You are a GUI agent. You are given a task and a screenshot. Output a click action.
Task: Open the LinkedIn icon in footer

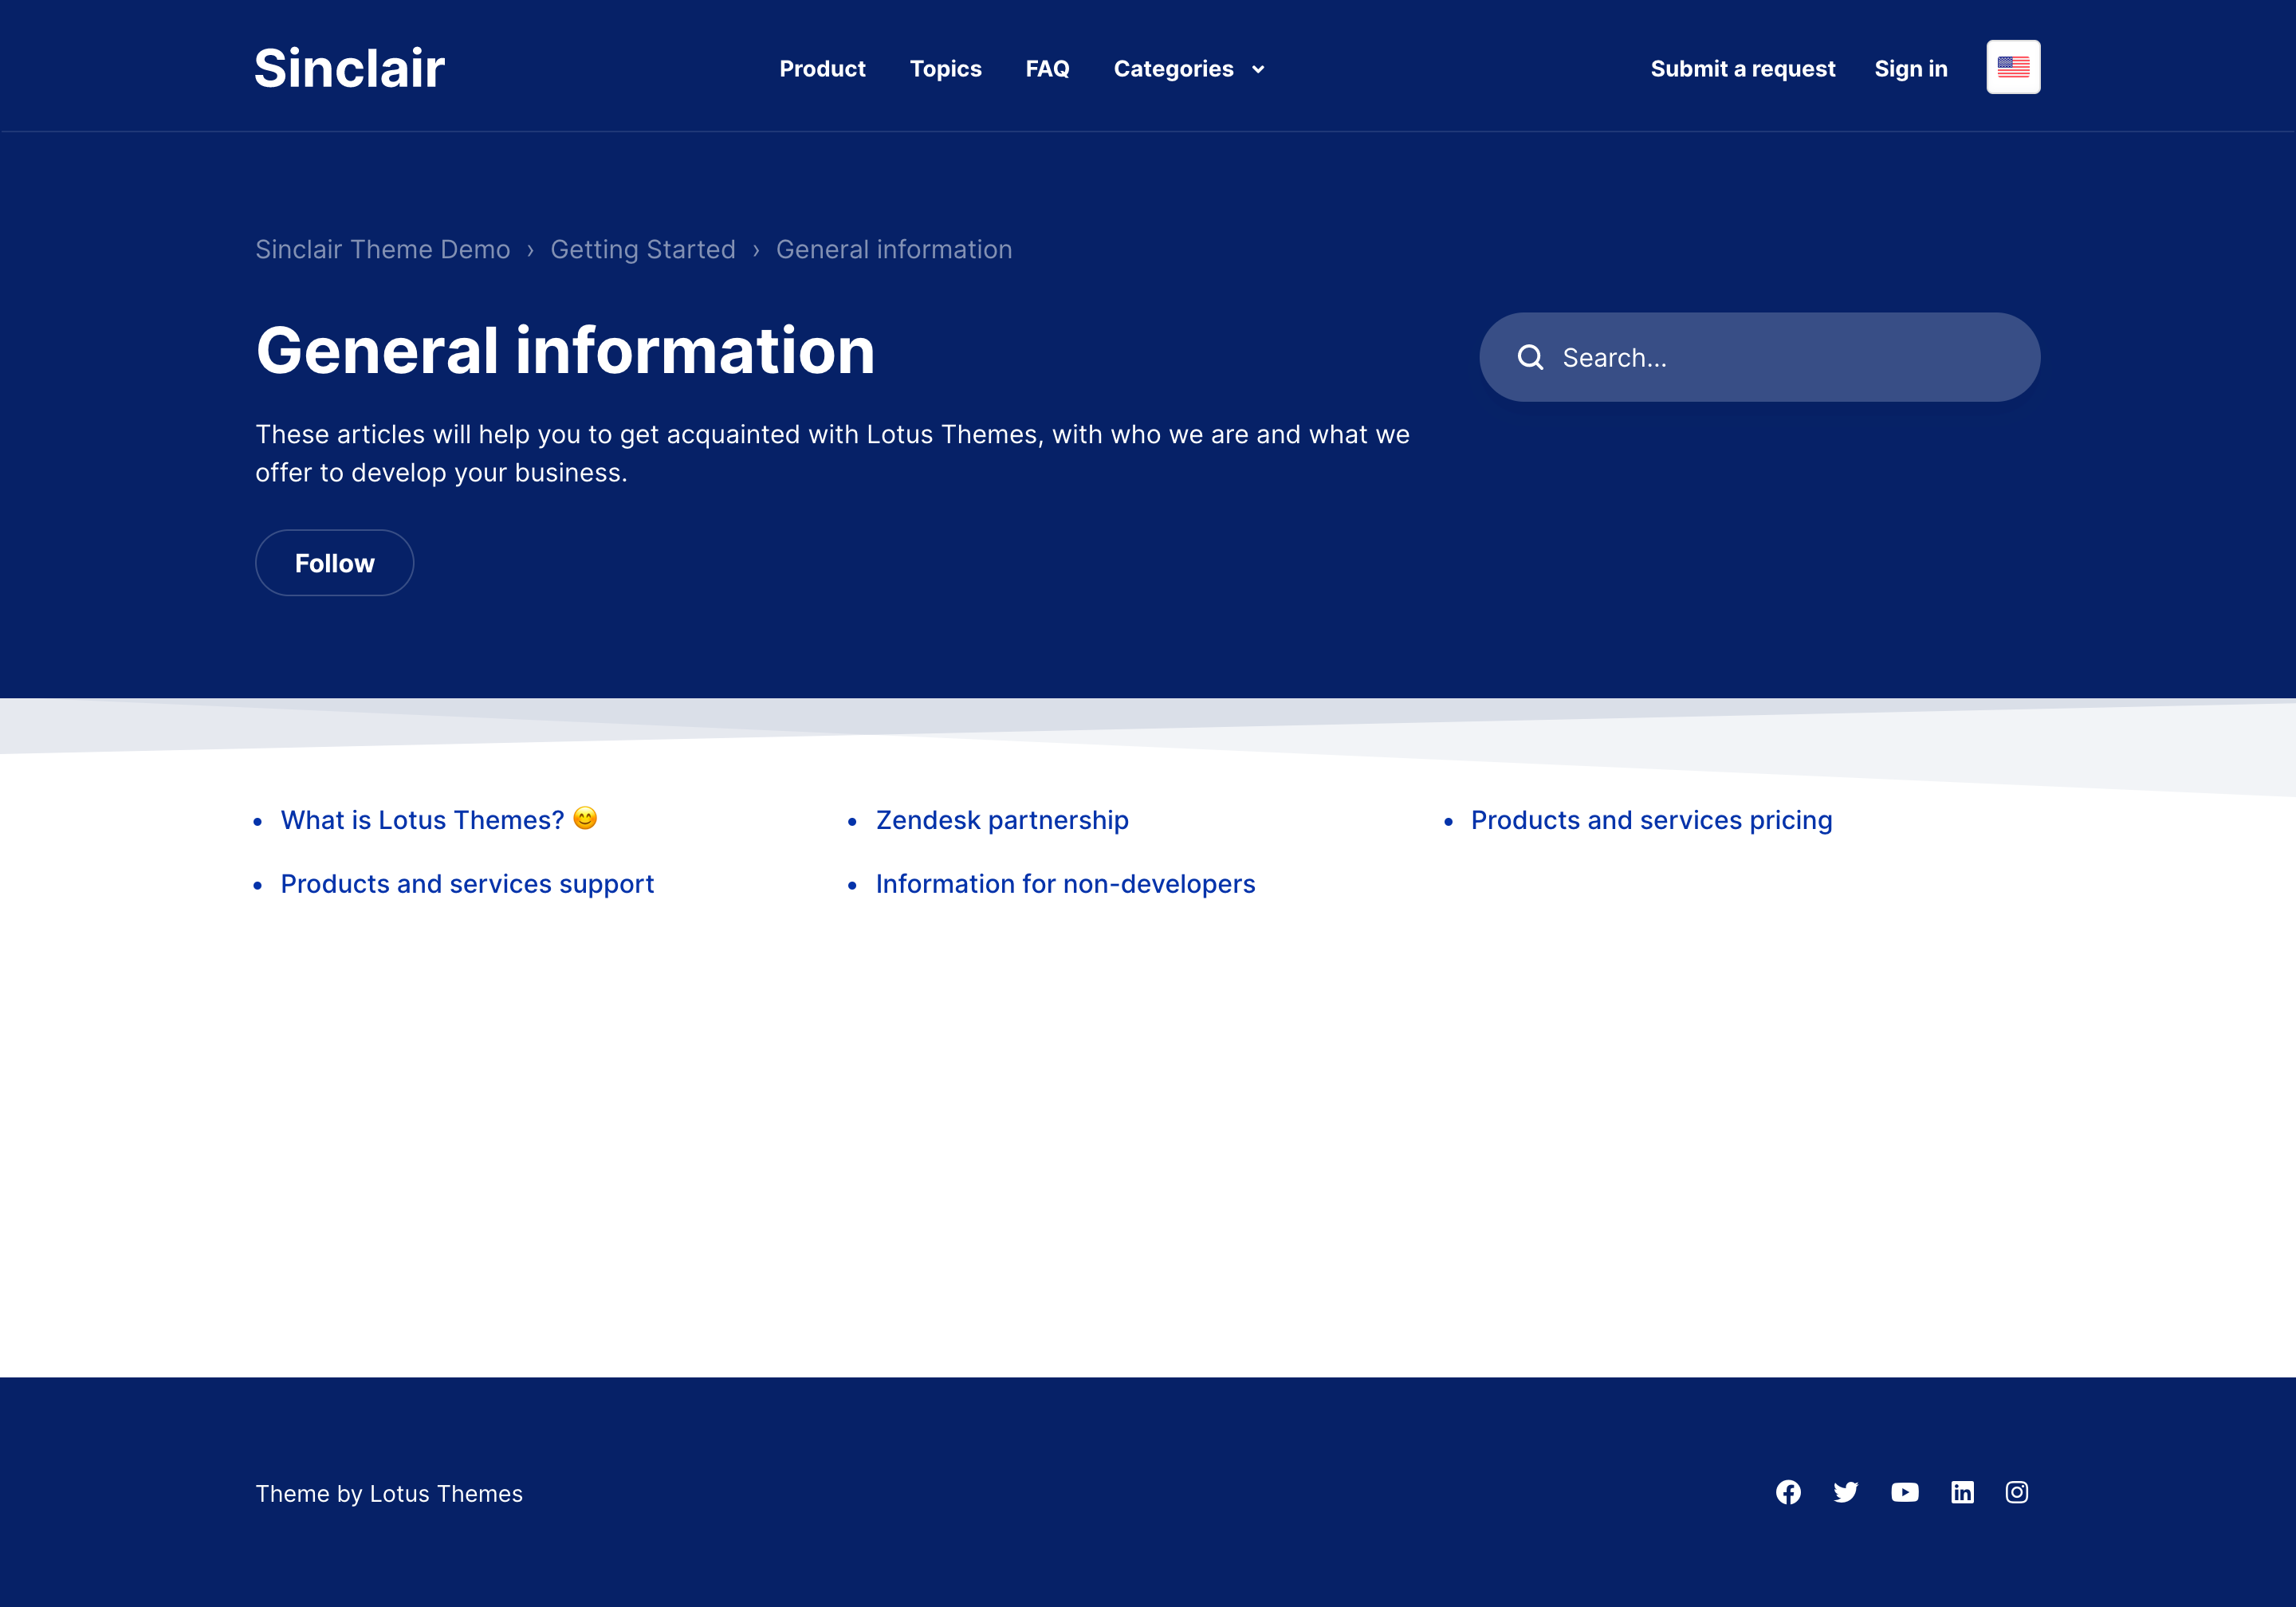click(x=1962, y=1492)
